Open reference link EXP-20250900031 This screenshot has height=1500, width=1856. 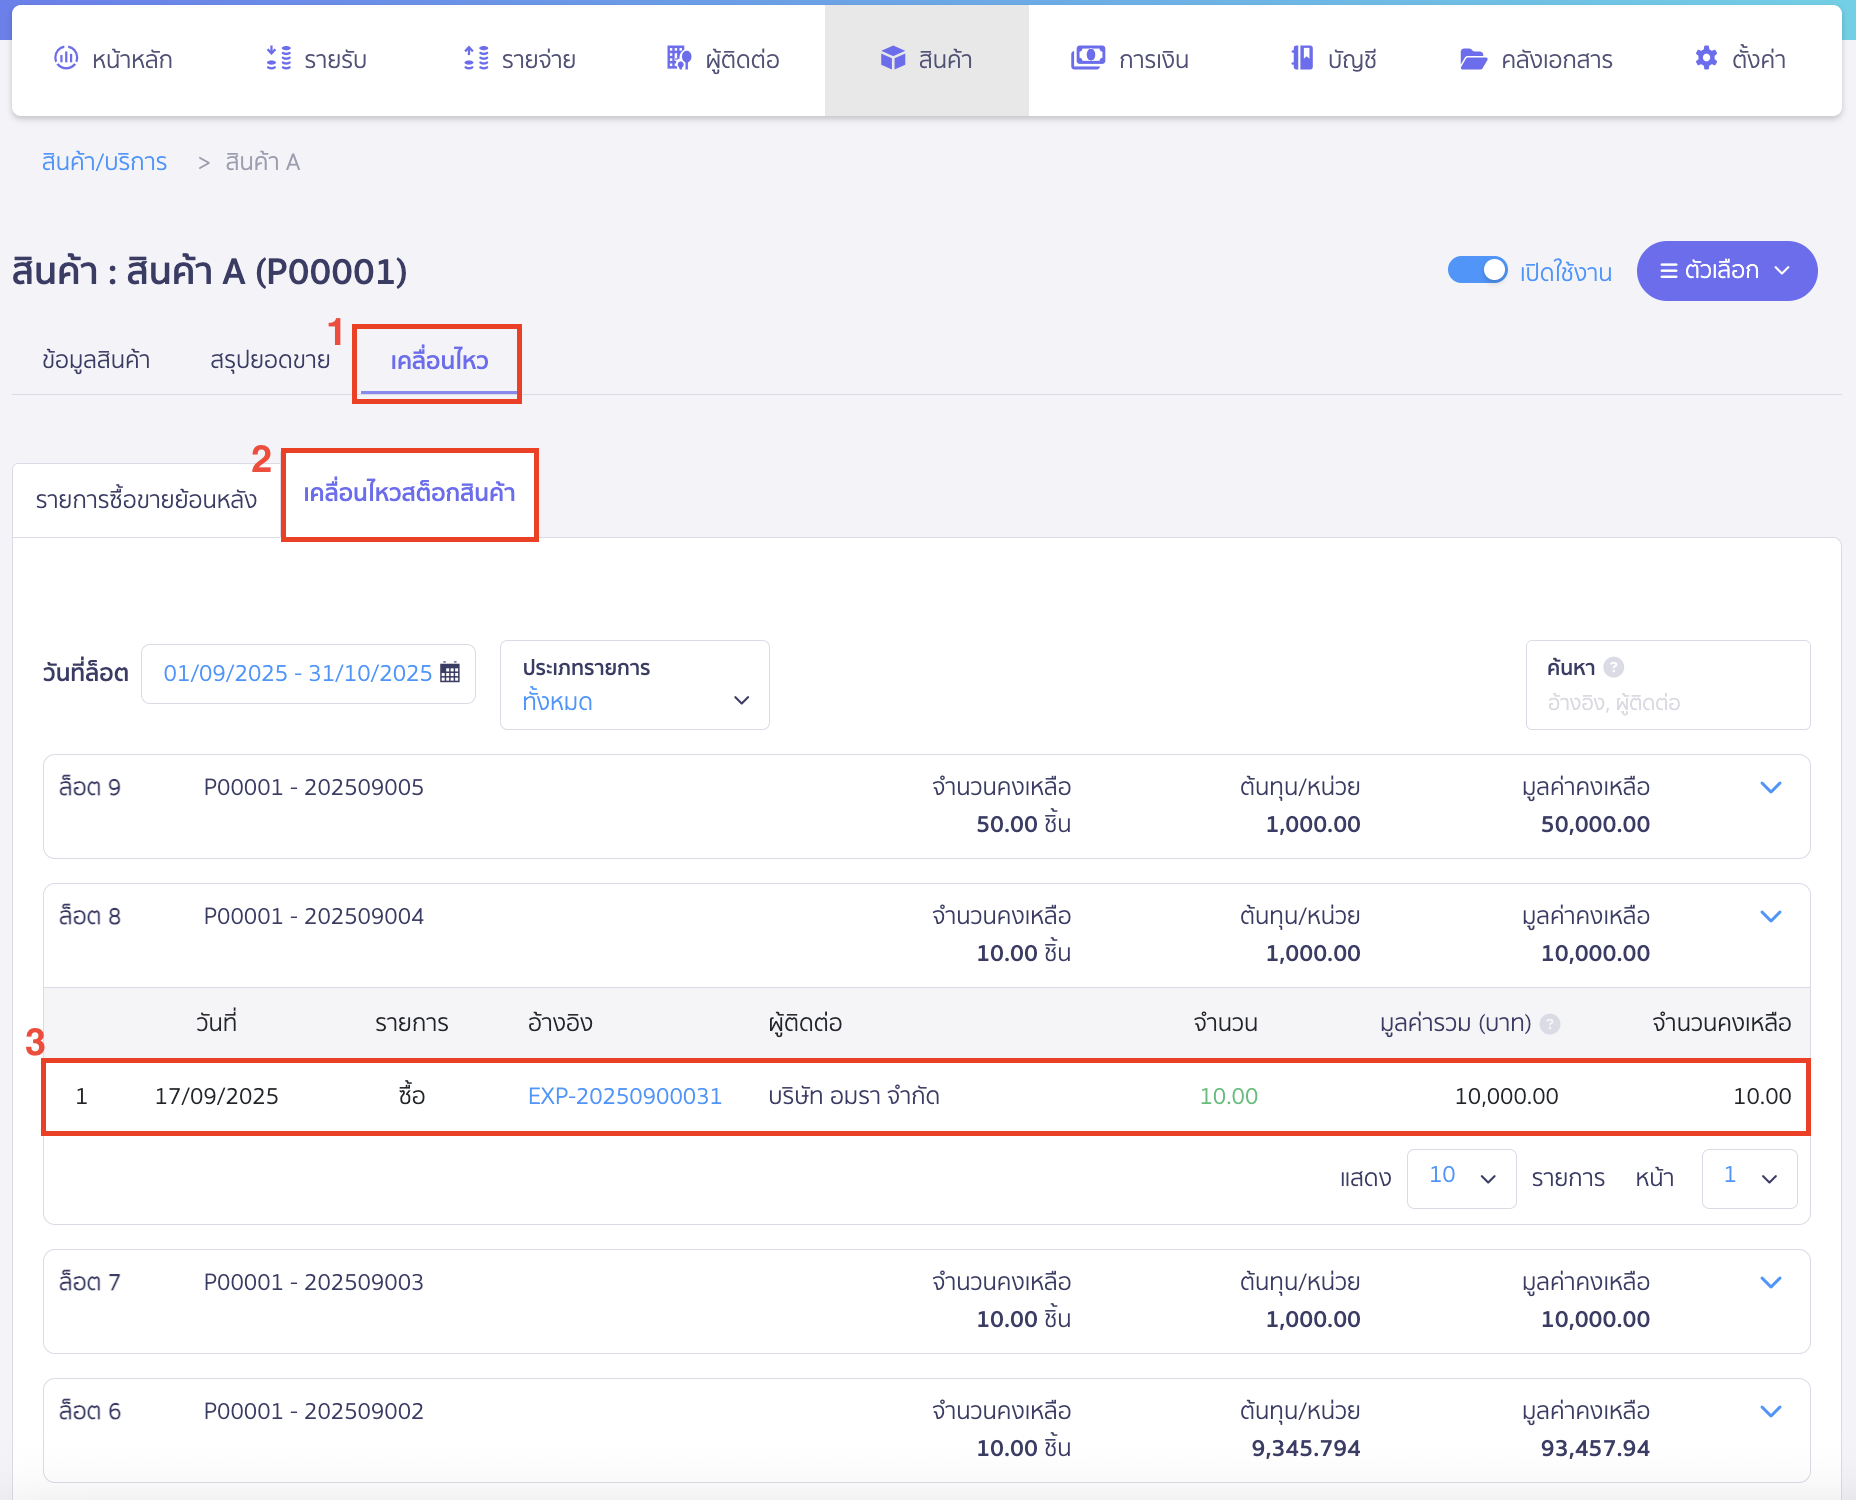624,1097
